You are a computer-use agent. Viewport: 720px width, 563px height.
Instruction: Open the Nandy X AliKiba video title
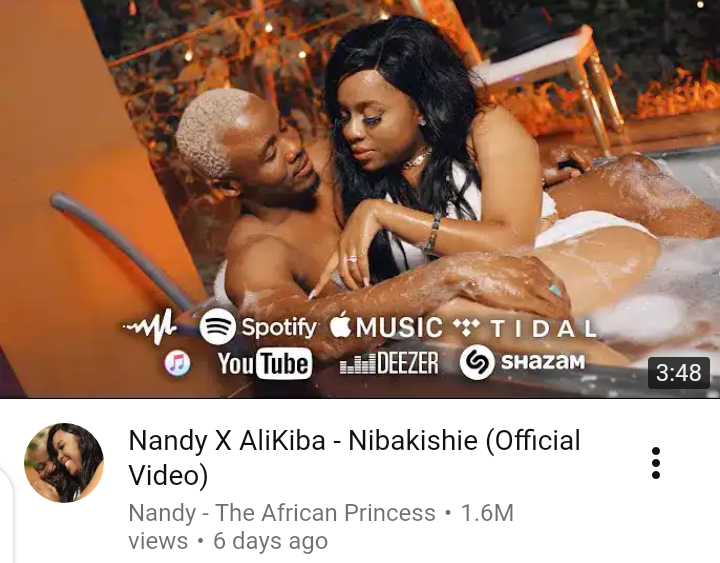tap(354, 457)
